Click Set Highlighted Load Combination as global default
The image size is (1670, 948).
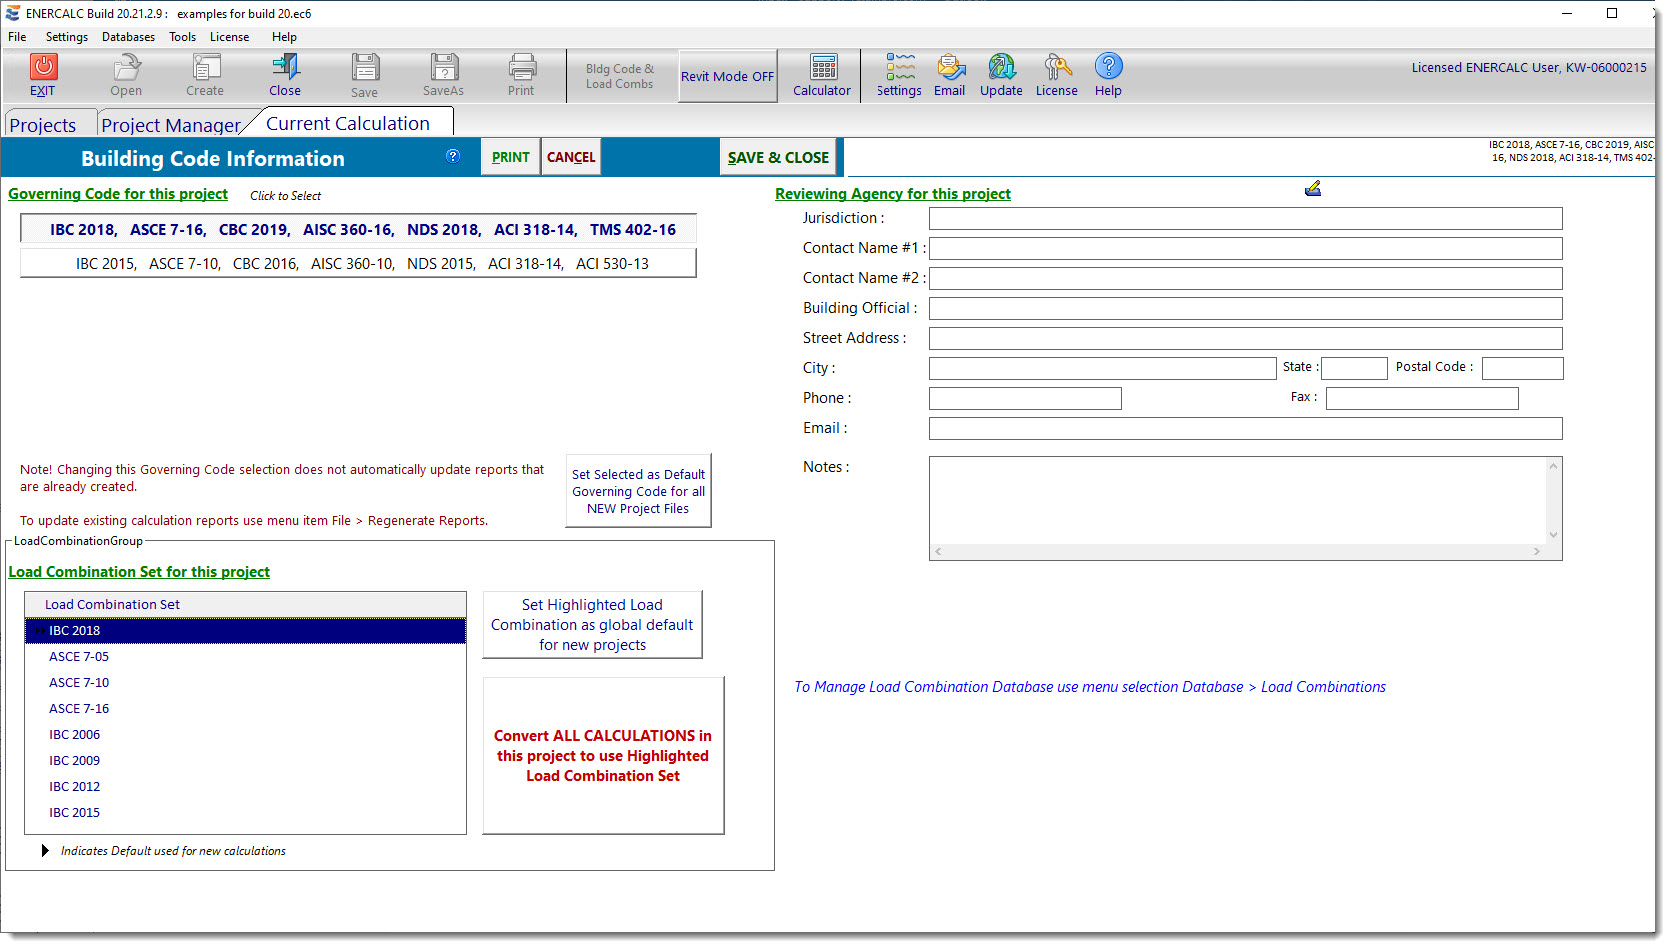(592, 625)
